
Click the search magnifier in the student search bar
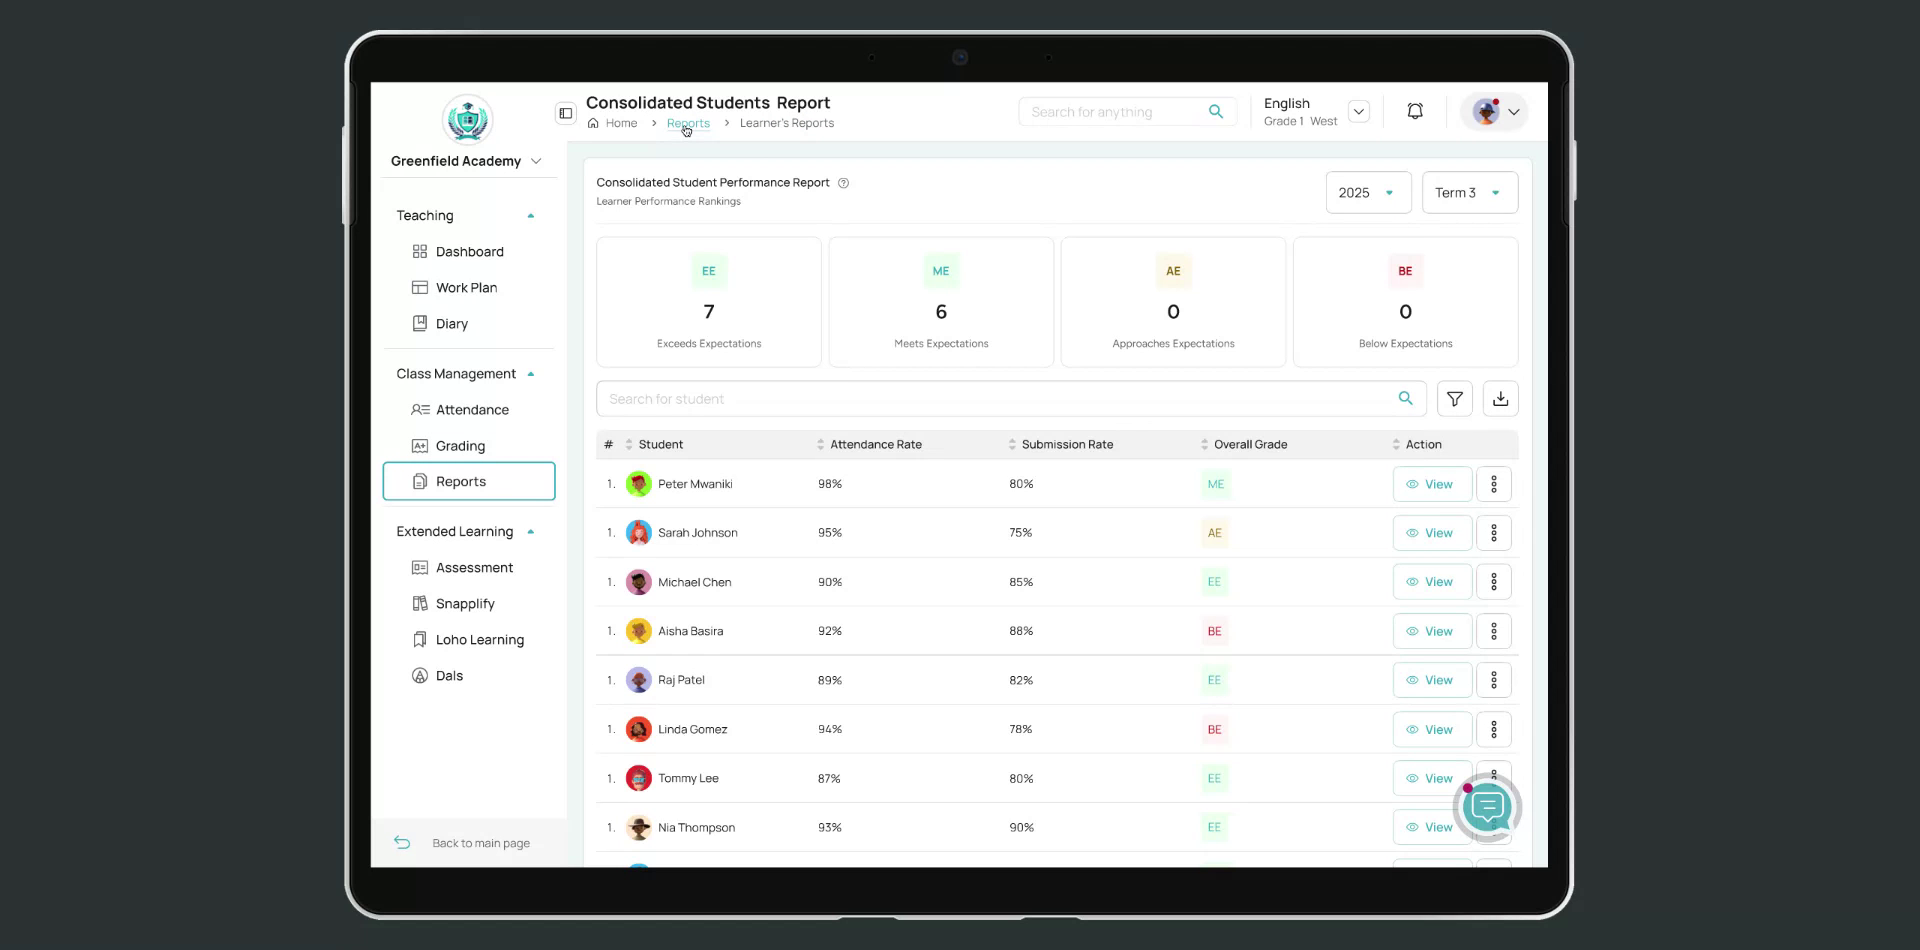coord(1405,398)
